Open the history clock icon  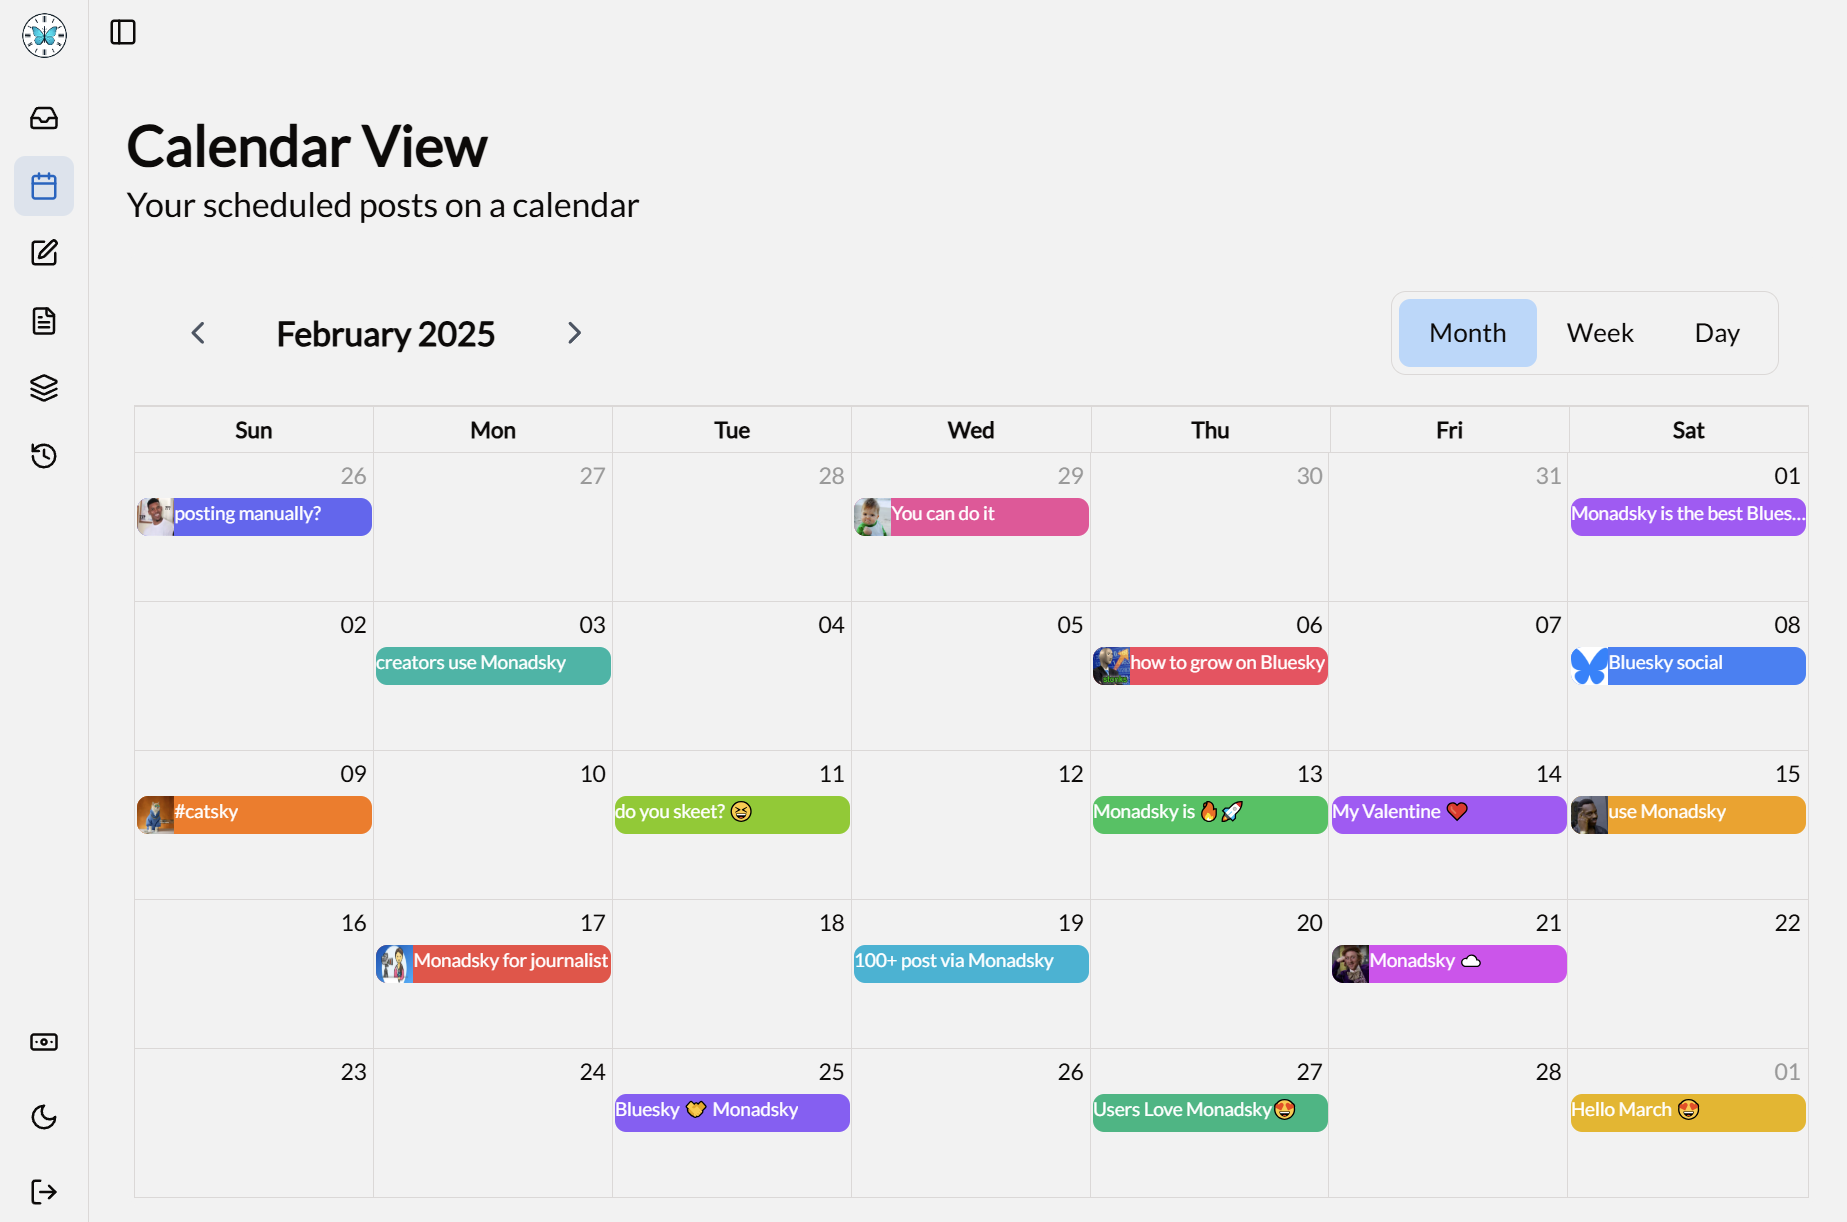(44, 456)
